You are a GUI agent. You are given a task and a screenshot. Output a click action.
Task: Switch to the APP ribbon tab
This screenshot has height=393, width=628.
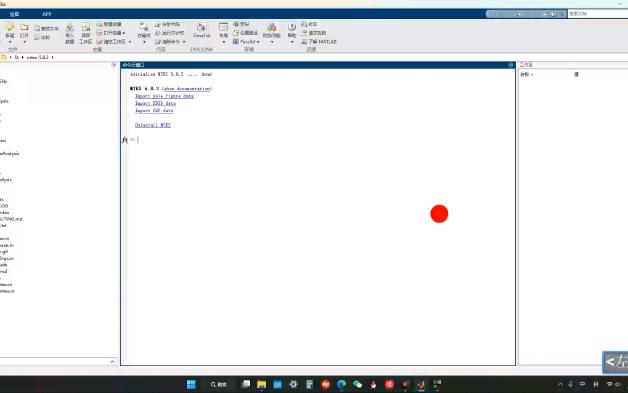[46, 14]
